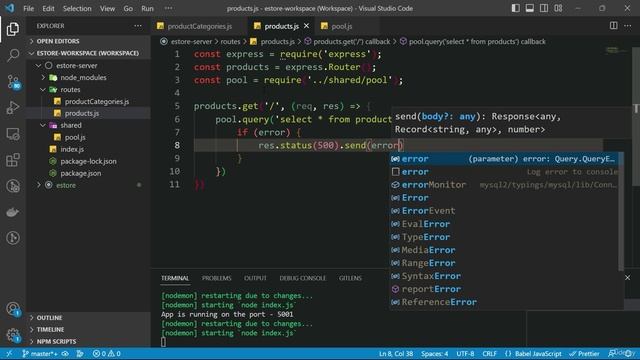
Task: Click the code minimap preview
Action: (x=614, y=51)
